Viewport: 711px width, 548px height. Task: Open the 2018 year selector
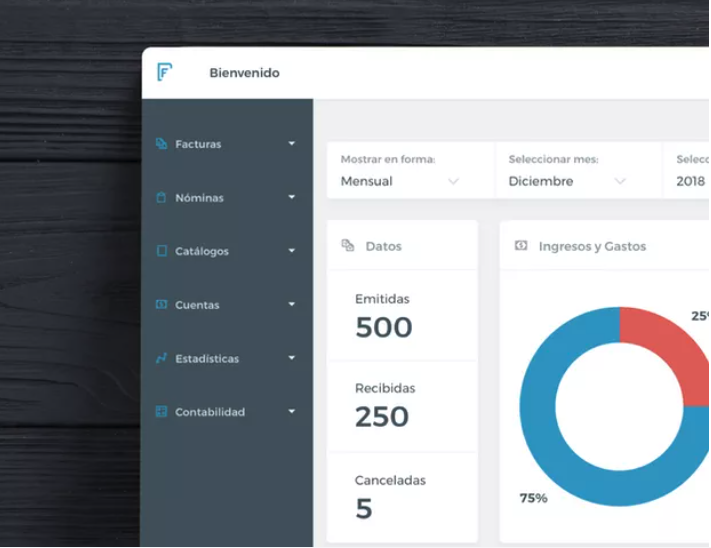tap(690, 181)
